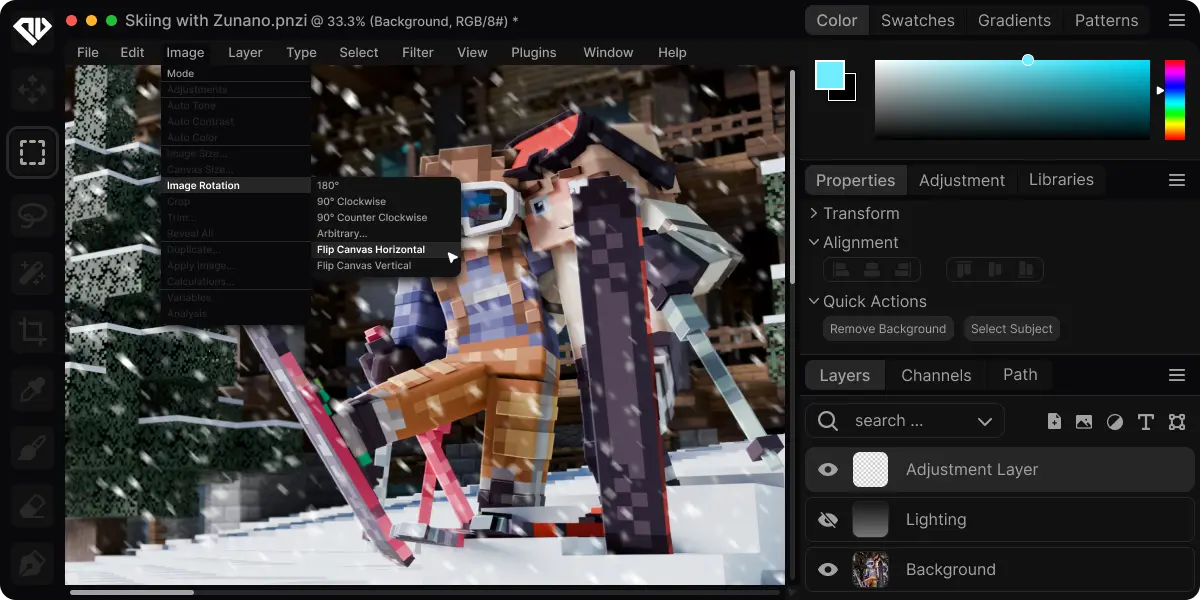Open the Filter menu
The image size is (1200, 600).
pos(418,52)
